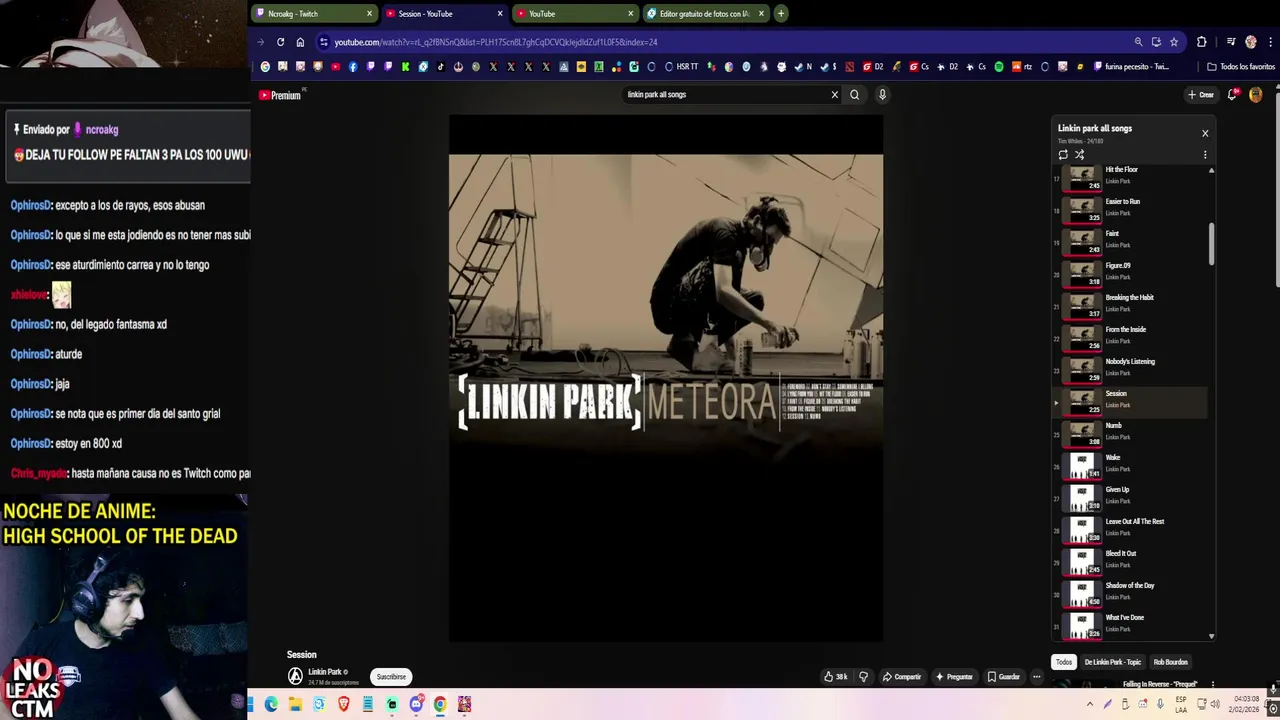
Task: Like the video (38 k)
Action: click(835, 677)
